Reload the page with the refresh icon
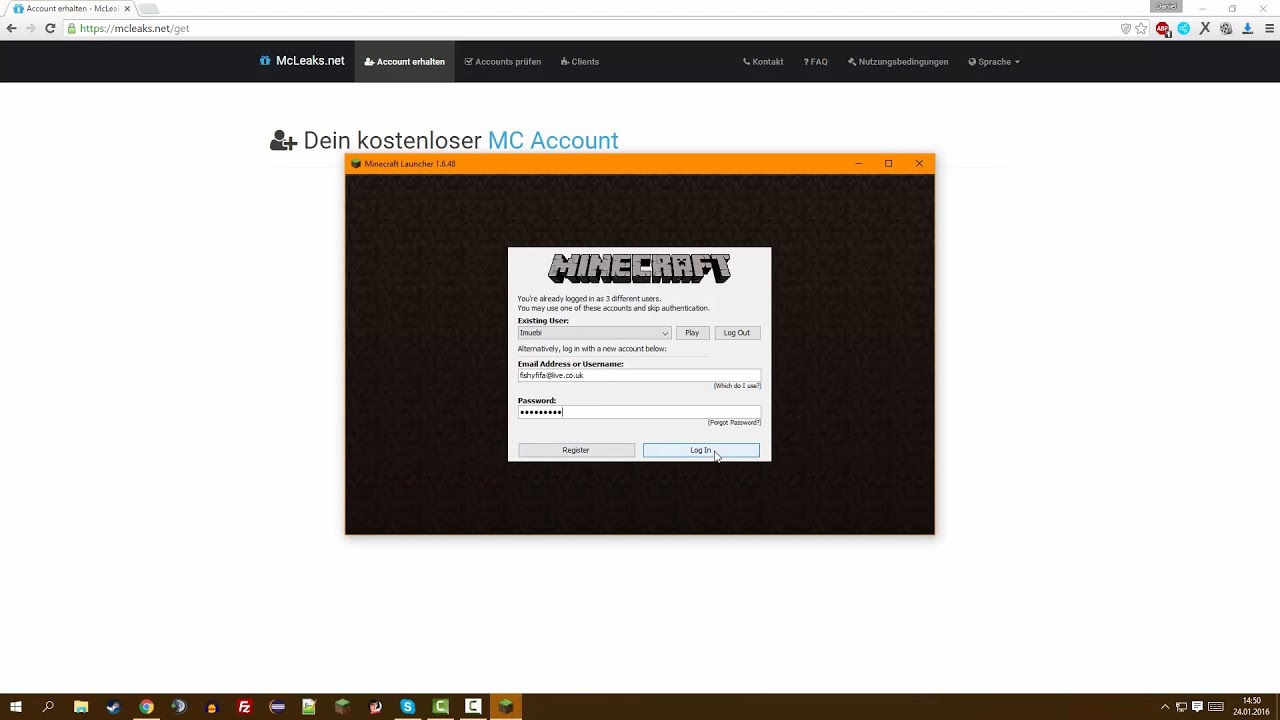This screenshot has height=720, width=1280. 50,28
